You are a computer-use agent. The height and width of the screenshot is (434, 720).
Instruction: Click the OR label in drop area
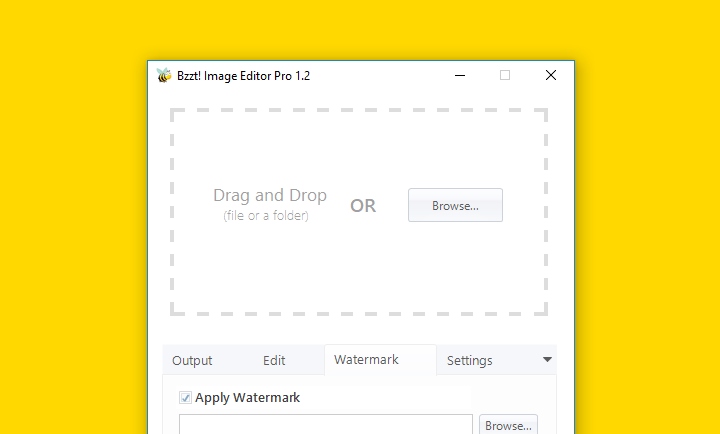(x=363, y=206)
